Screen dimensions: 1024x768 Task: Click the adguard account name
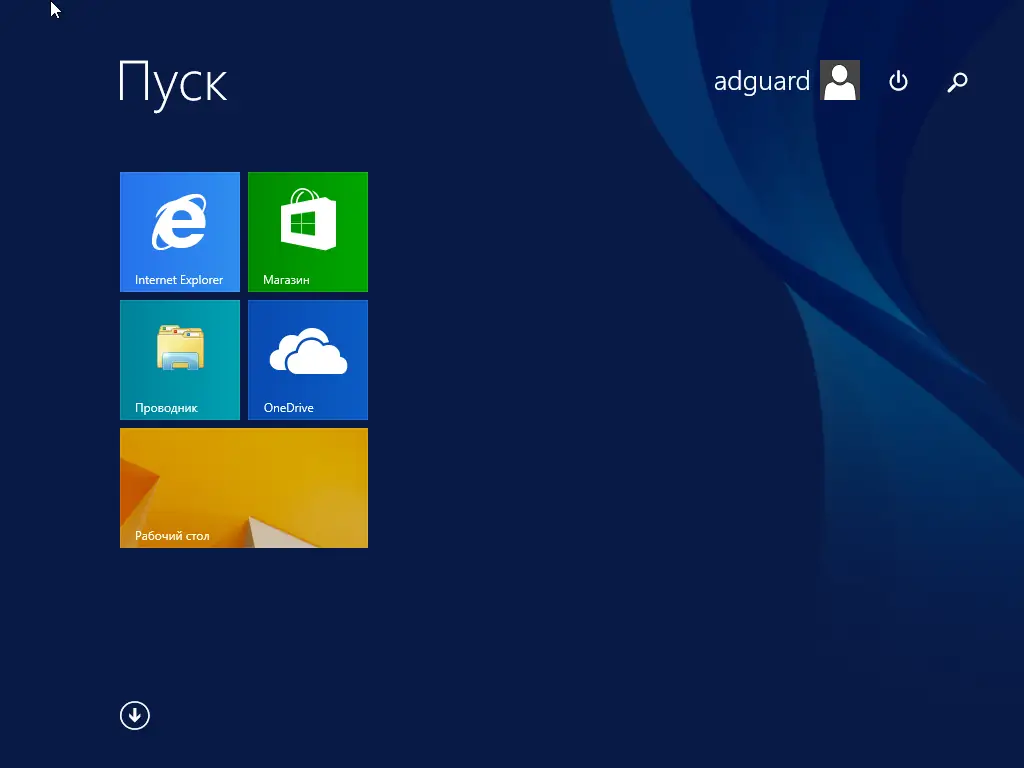761,82
